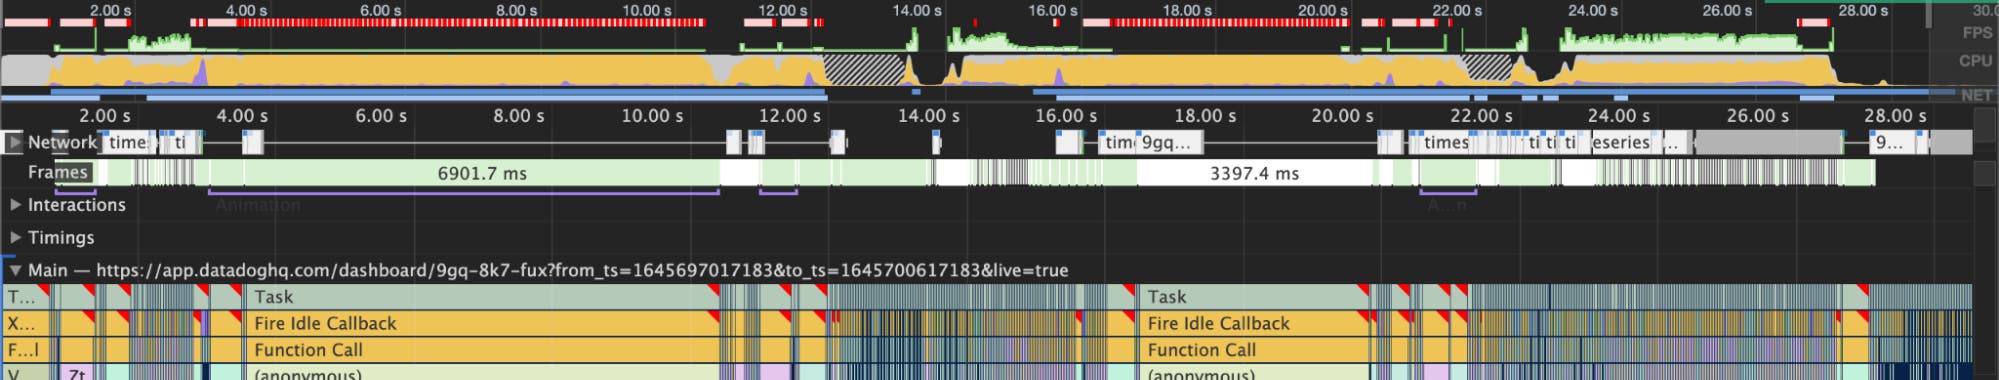The image size is (1999, 380).
Task: Select the Task block near 18 s
Action: pyautogui.click(x=1254, y=297)
